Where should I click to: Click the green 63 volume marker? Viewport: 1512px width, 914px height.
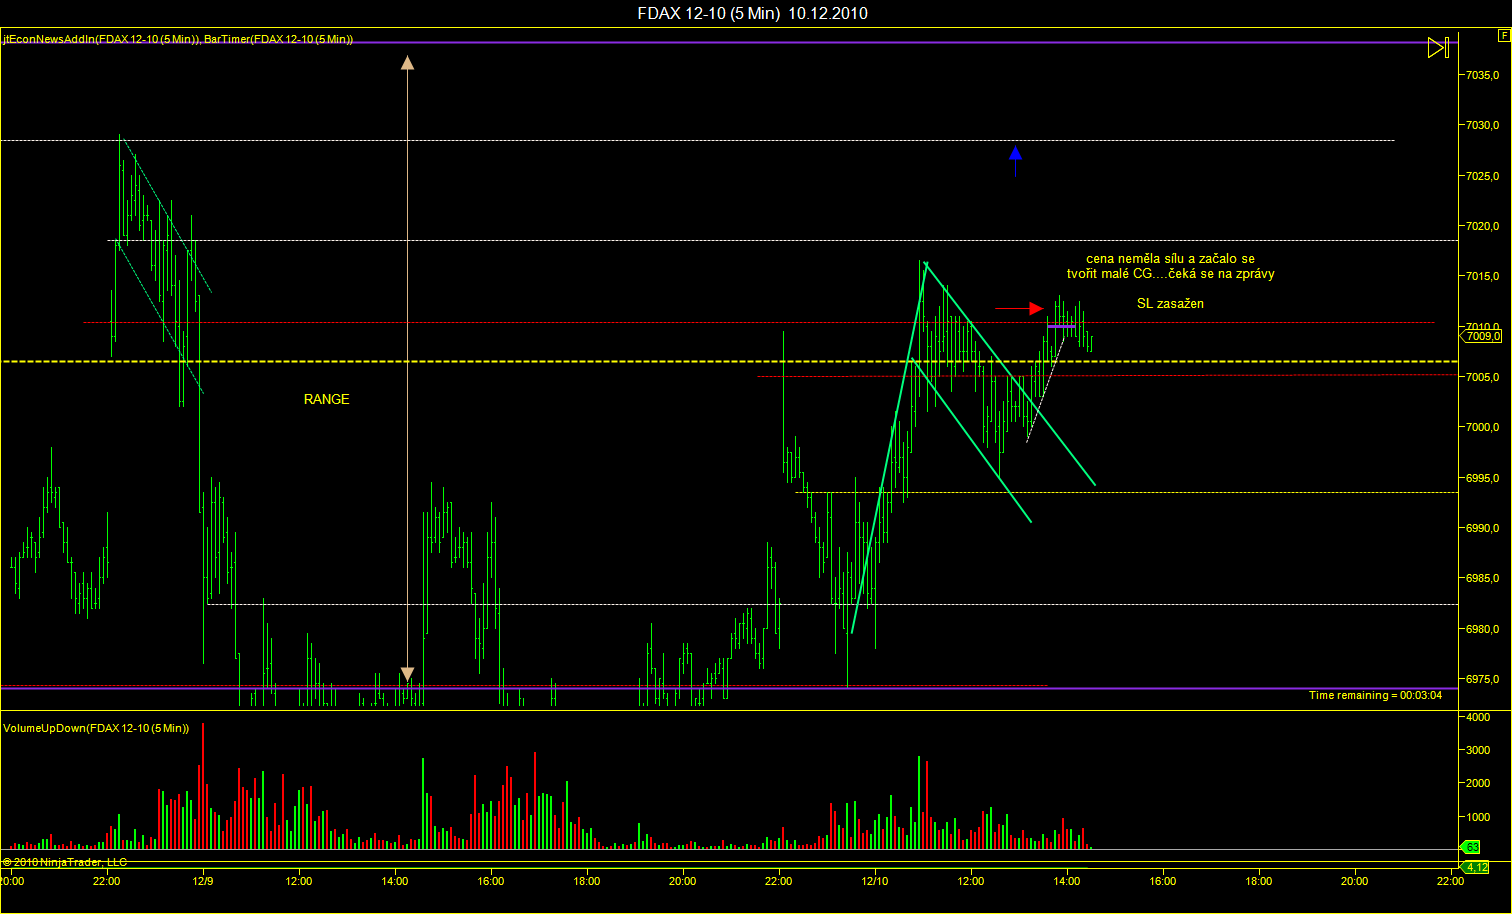pos(1472,847)
